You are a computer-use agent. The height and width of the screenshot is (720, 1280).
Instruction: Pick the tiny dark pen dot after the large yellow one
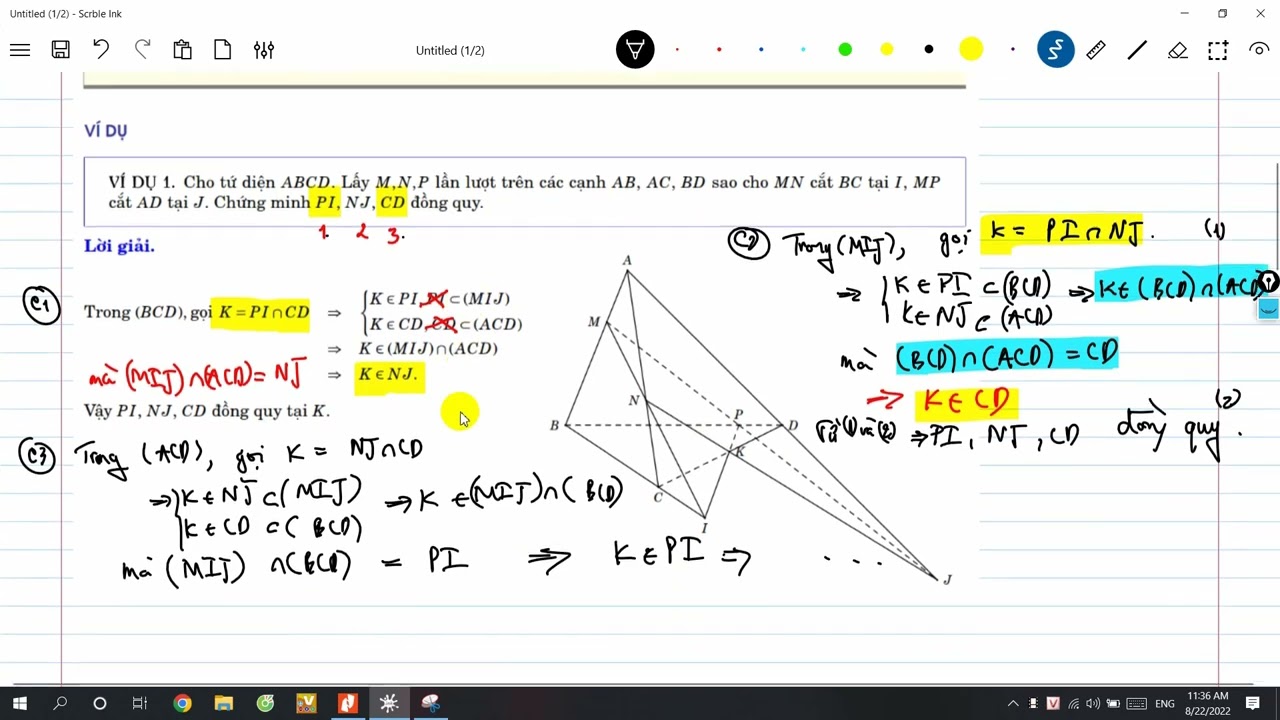pyautogui.click(x=1013, y=50)
